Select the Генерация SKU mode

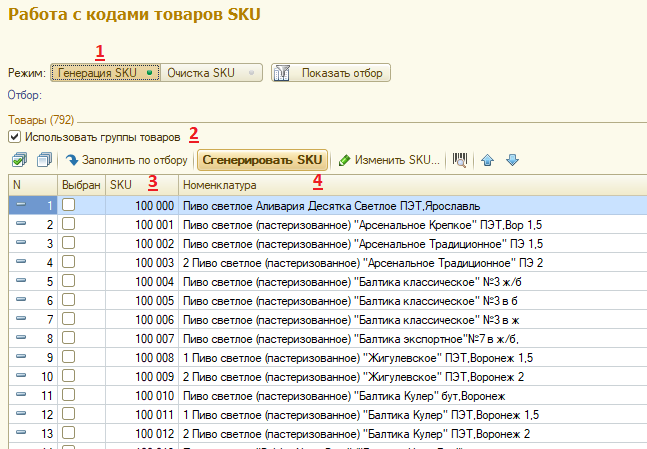coord(105,73)
